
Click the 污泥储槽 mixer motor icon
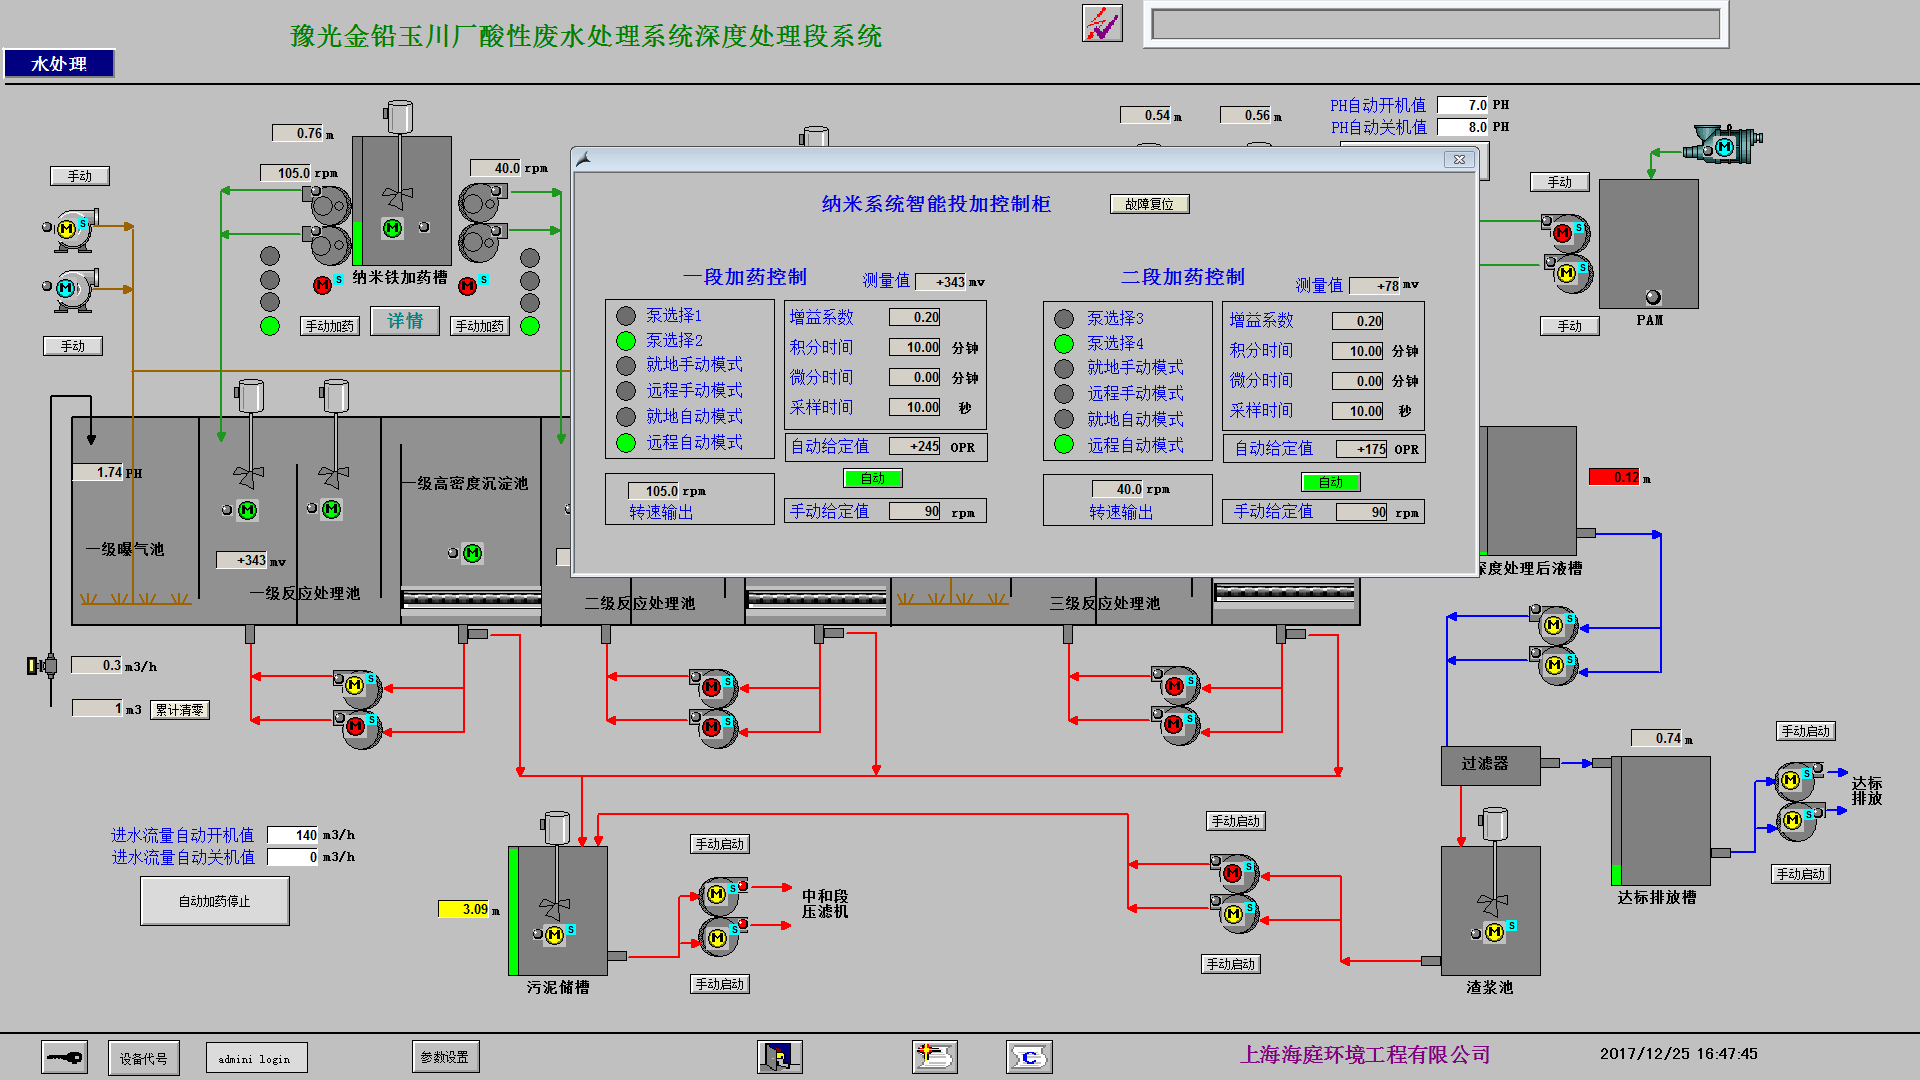tap(554, 934)
